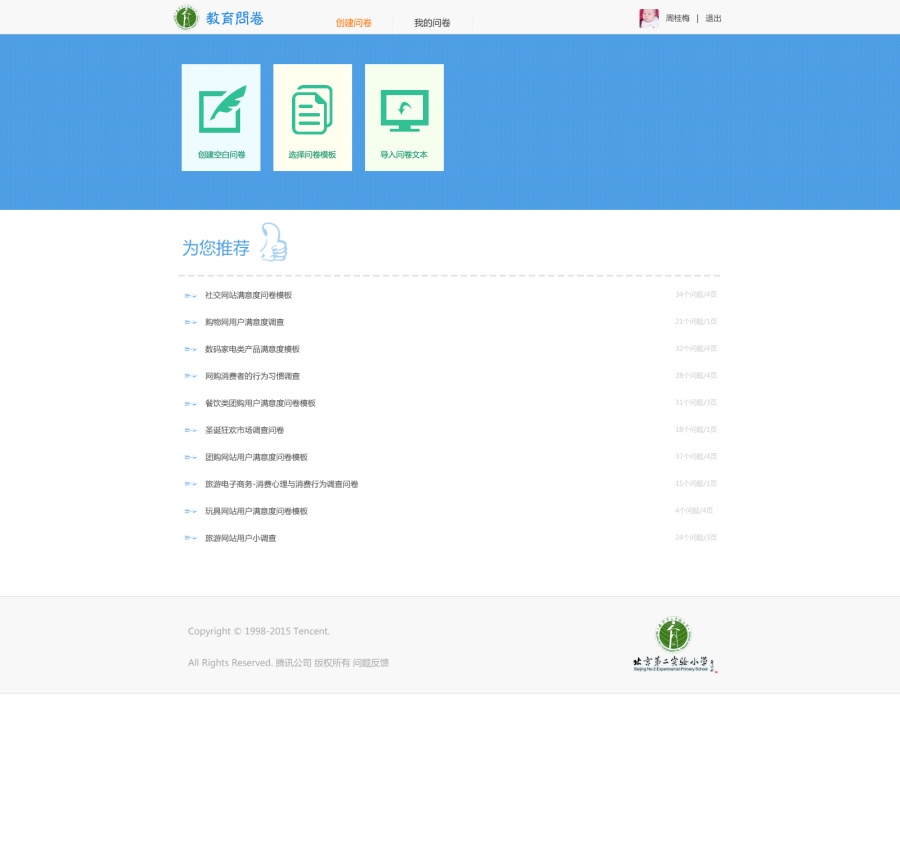Image resolution: width=900 pixels, height=844 pixels.
Task: Click the 24个问题/3页 count
Action: (x=696, y=537)
